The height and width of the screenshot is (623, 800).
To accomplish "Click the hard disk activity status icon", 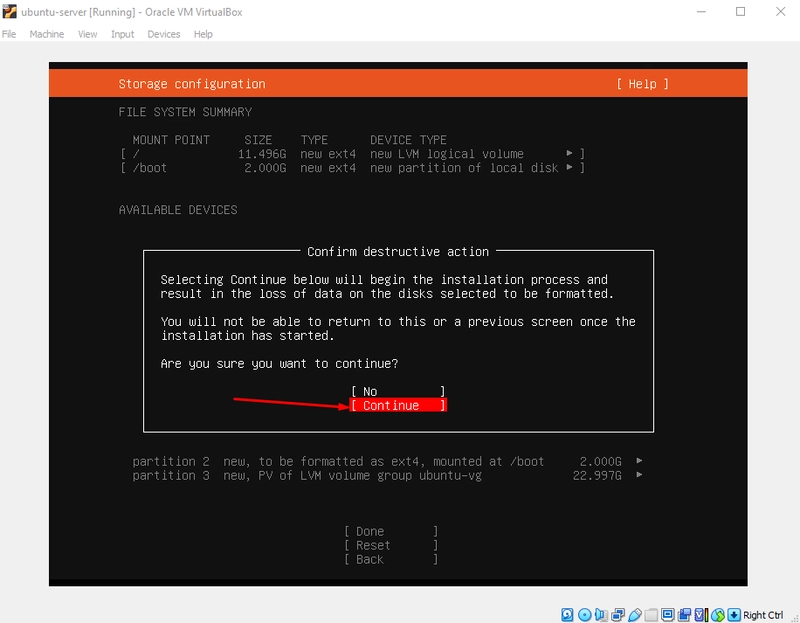I will point(567,615).
